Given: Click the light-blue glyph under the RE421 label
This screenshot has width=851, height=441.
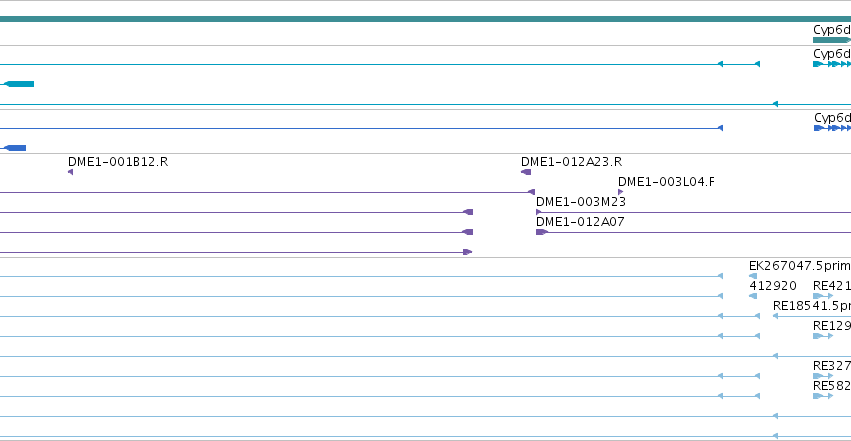Looking at the screenshot, I should 823,296.
